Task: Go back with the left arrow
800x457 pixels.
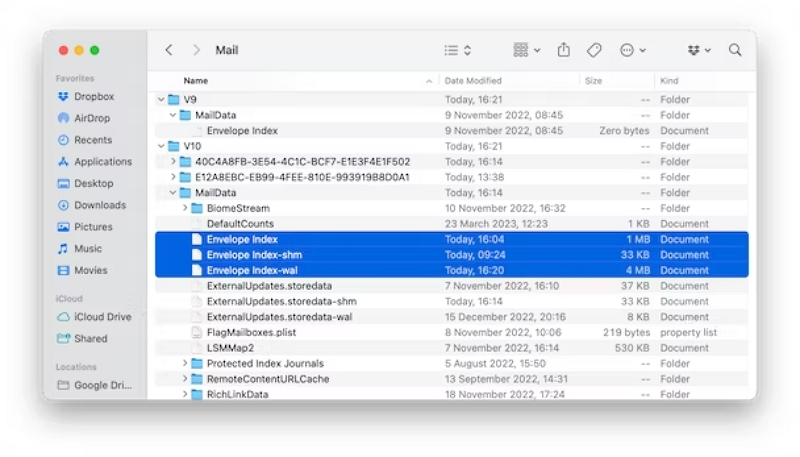Action: 169,50
